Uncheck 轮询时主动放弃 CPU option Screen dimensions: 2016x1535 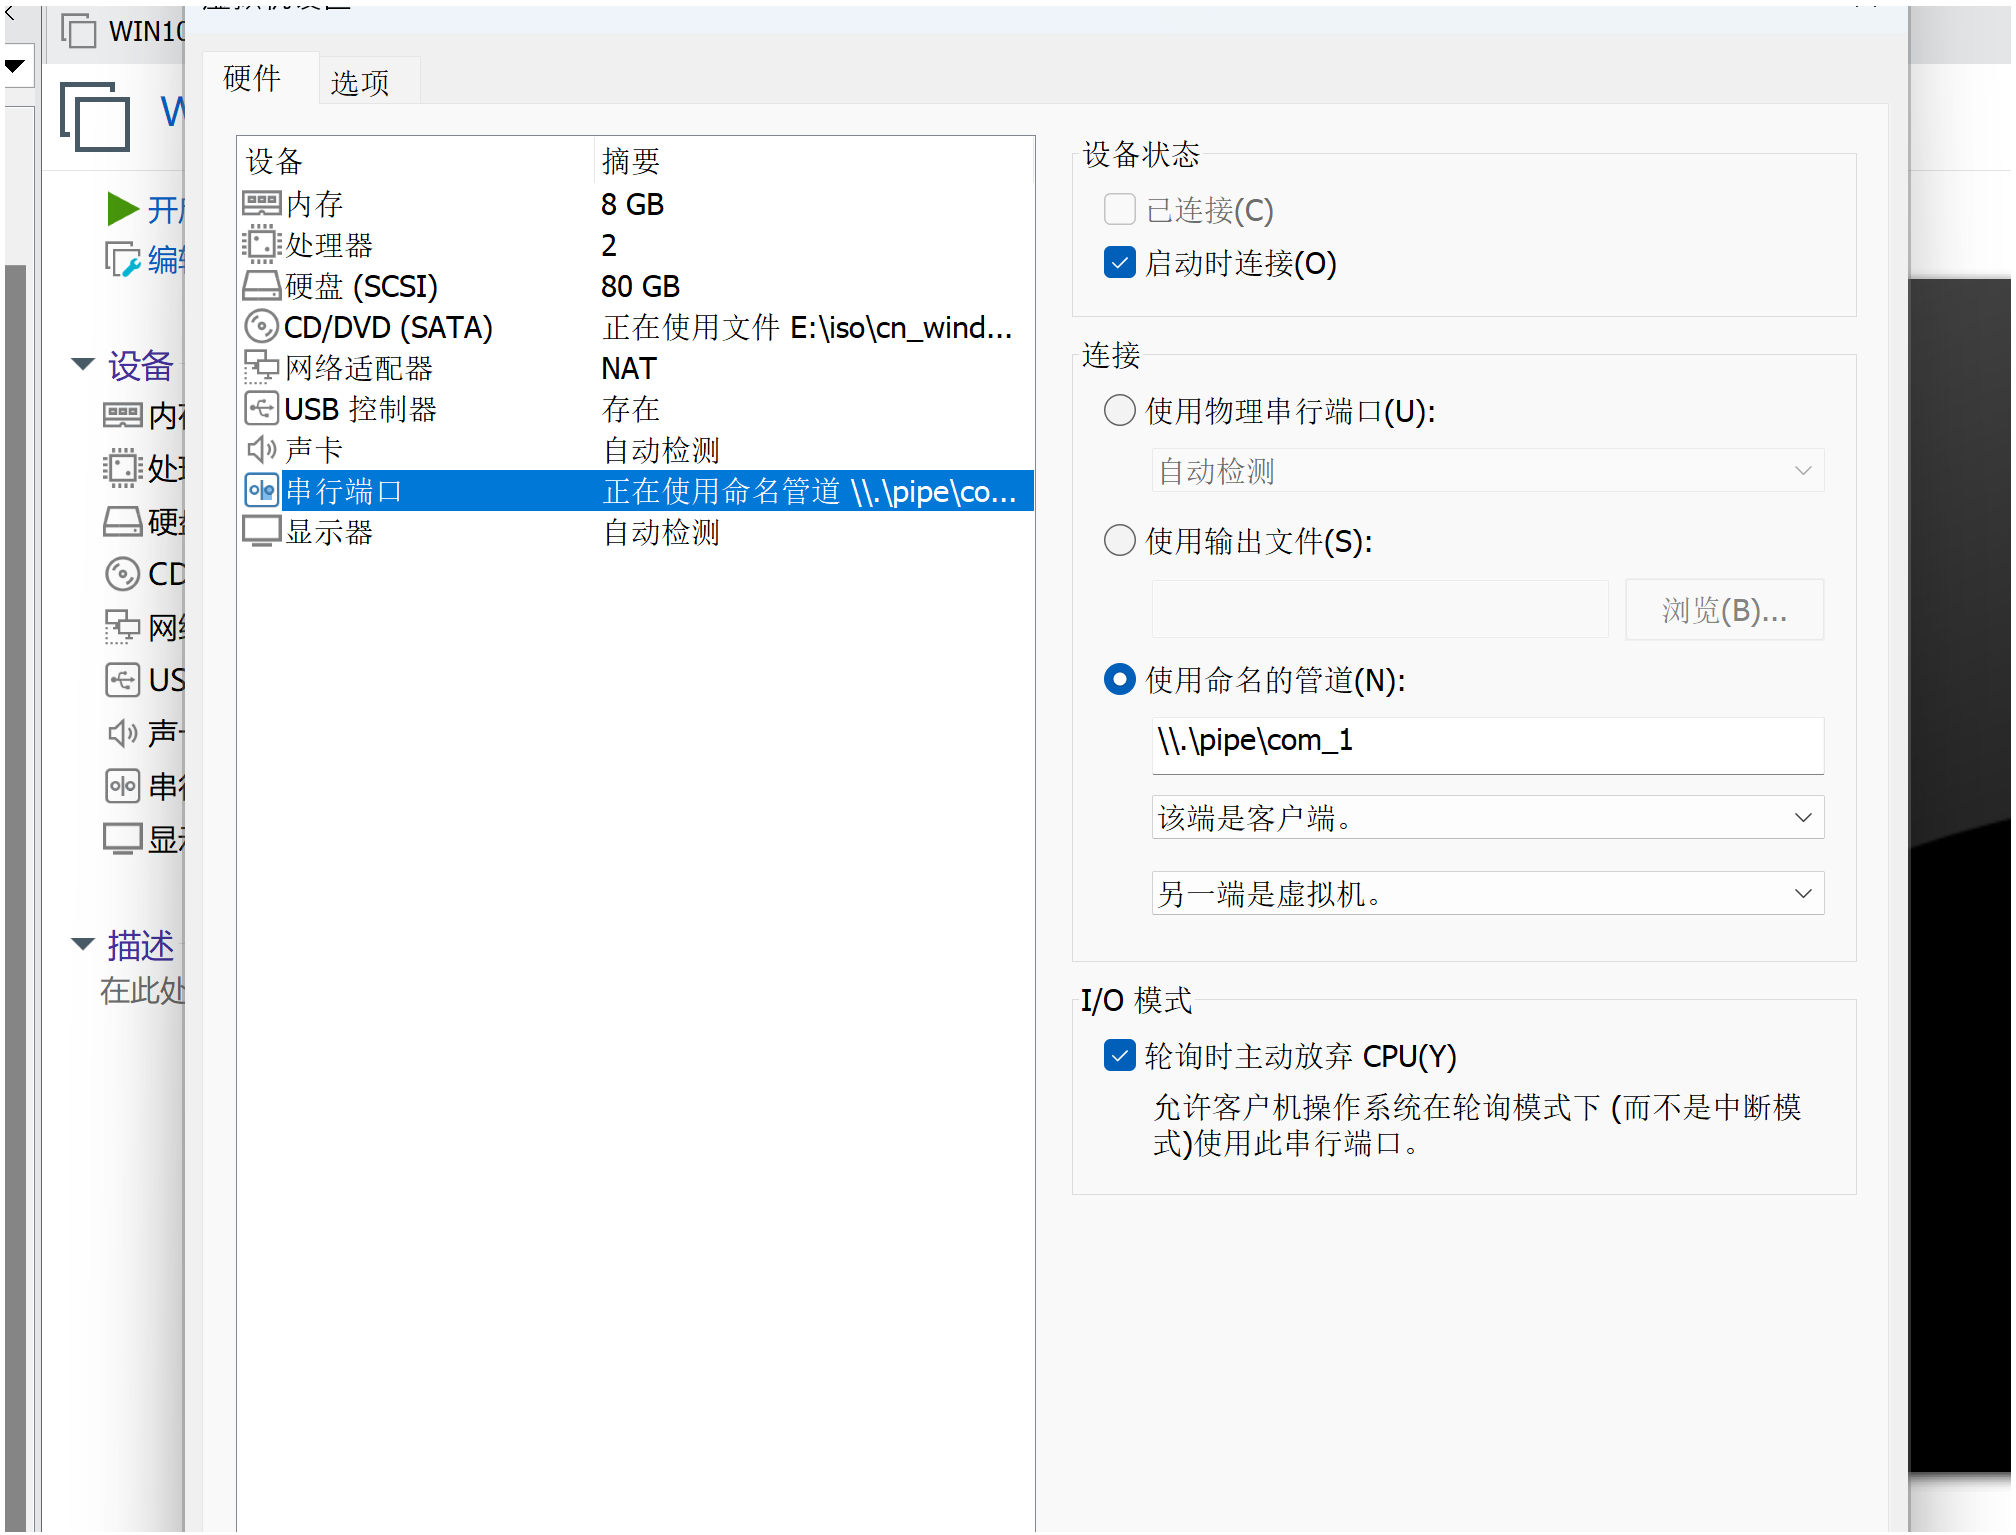click(1119, 1055)
